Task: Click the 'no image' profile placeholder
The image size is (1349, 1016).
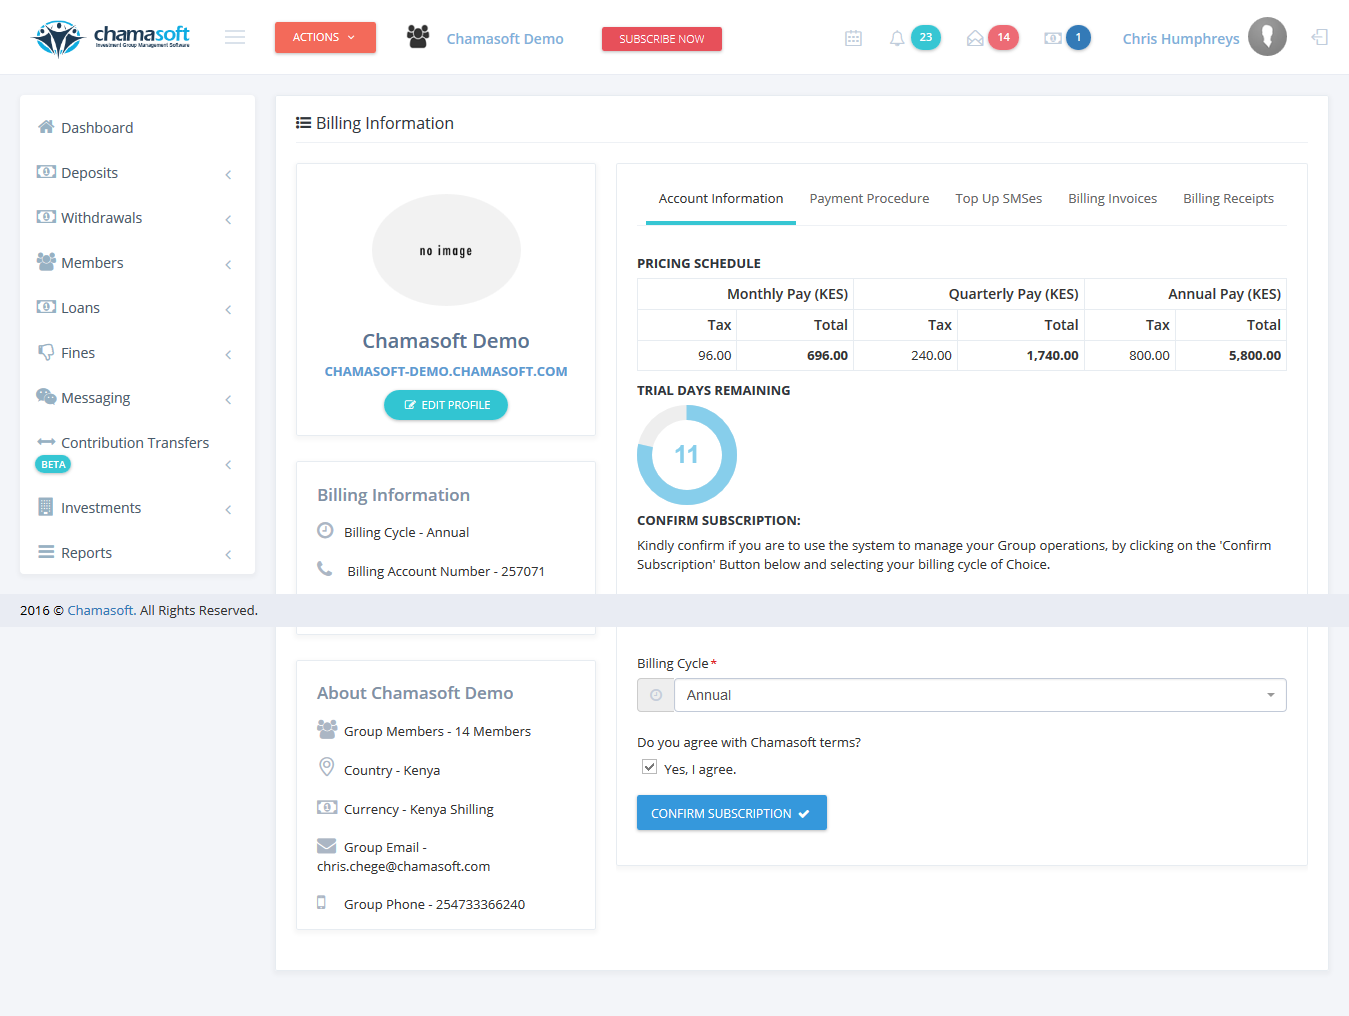Action: (x=446, y=250)
